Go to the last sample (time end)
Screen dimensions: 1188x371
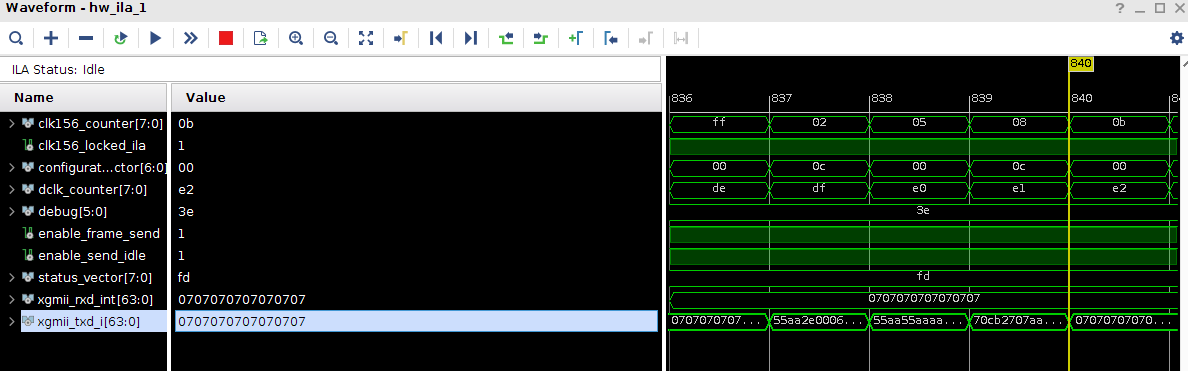(471, 38)
